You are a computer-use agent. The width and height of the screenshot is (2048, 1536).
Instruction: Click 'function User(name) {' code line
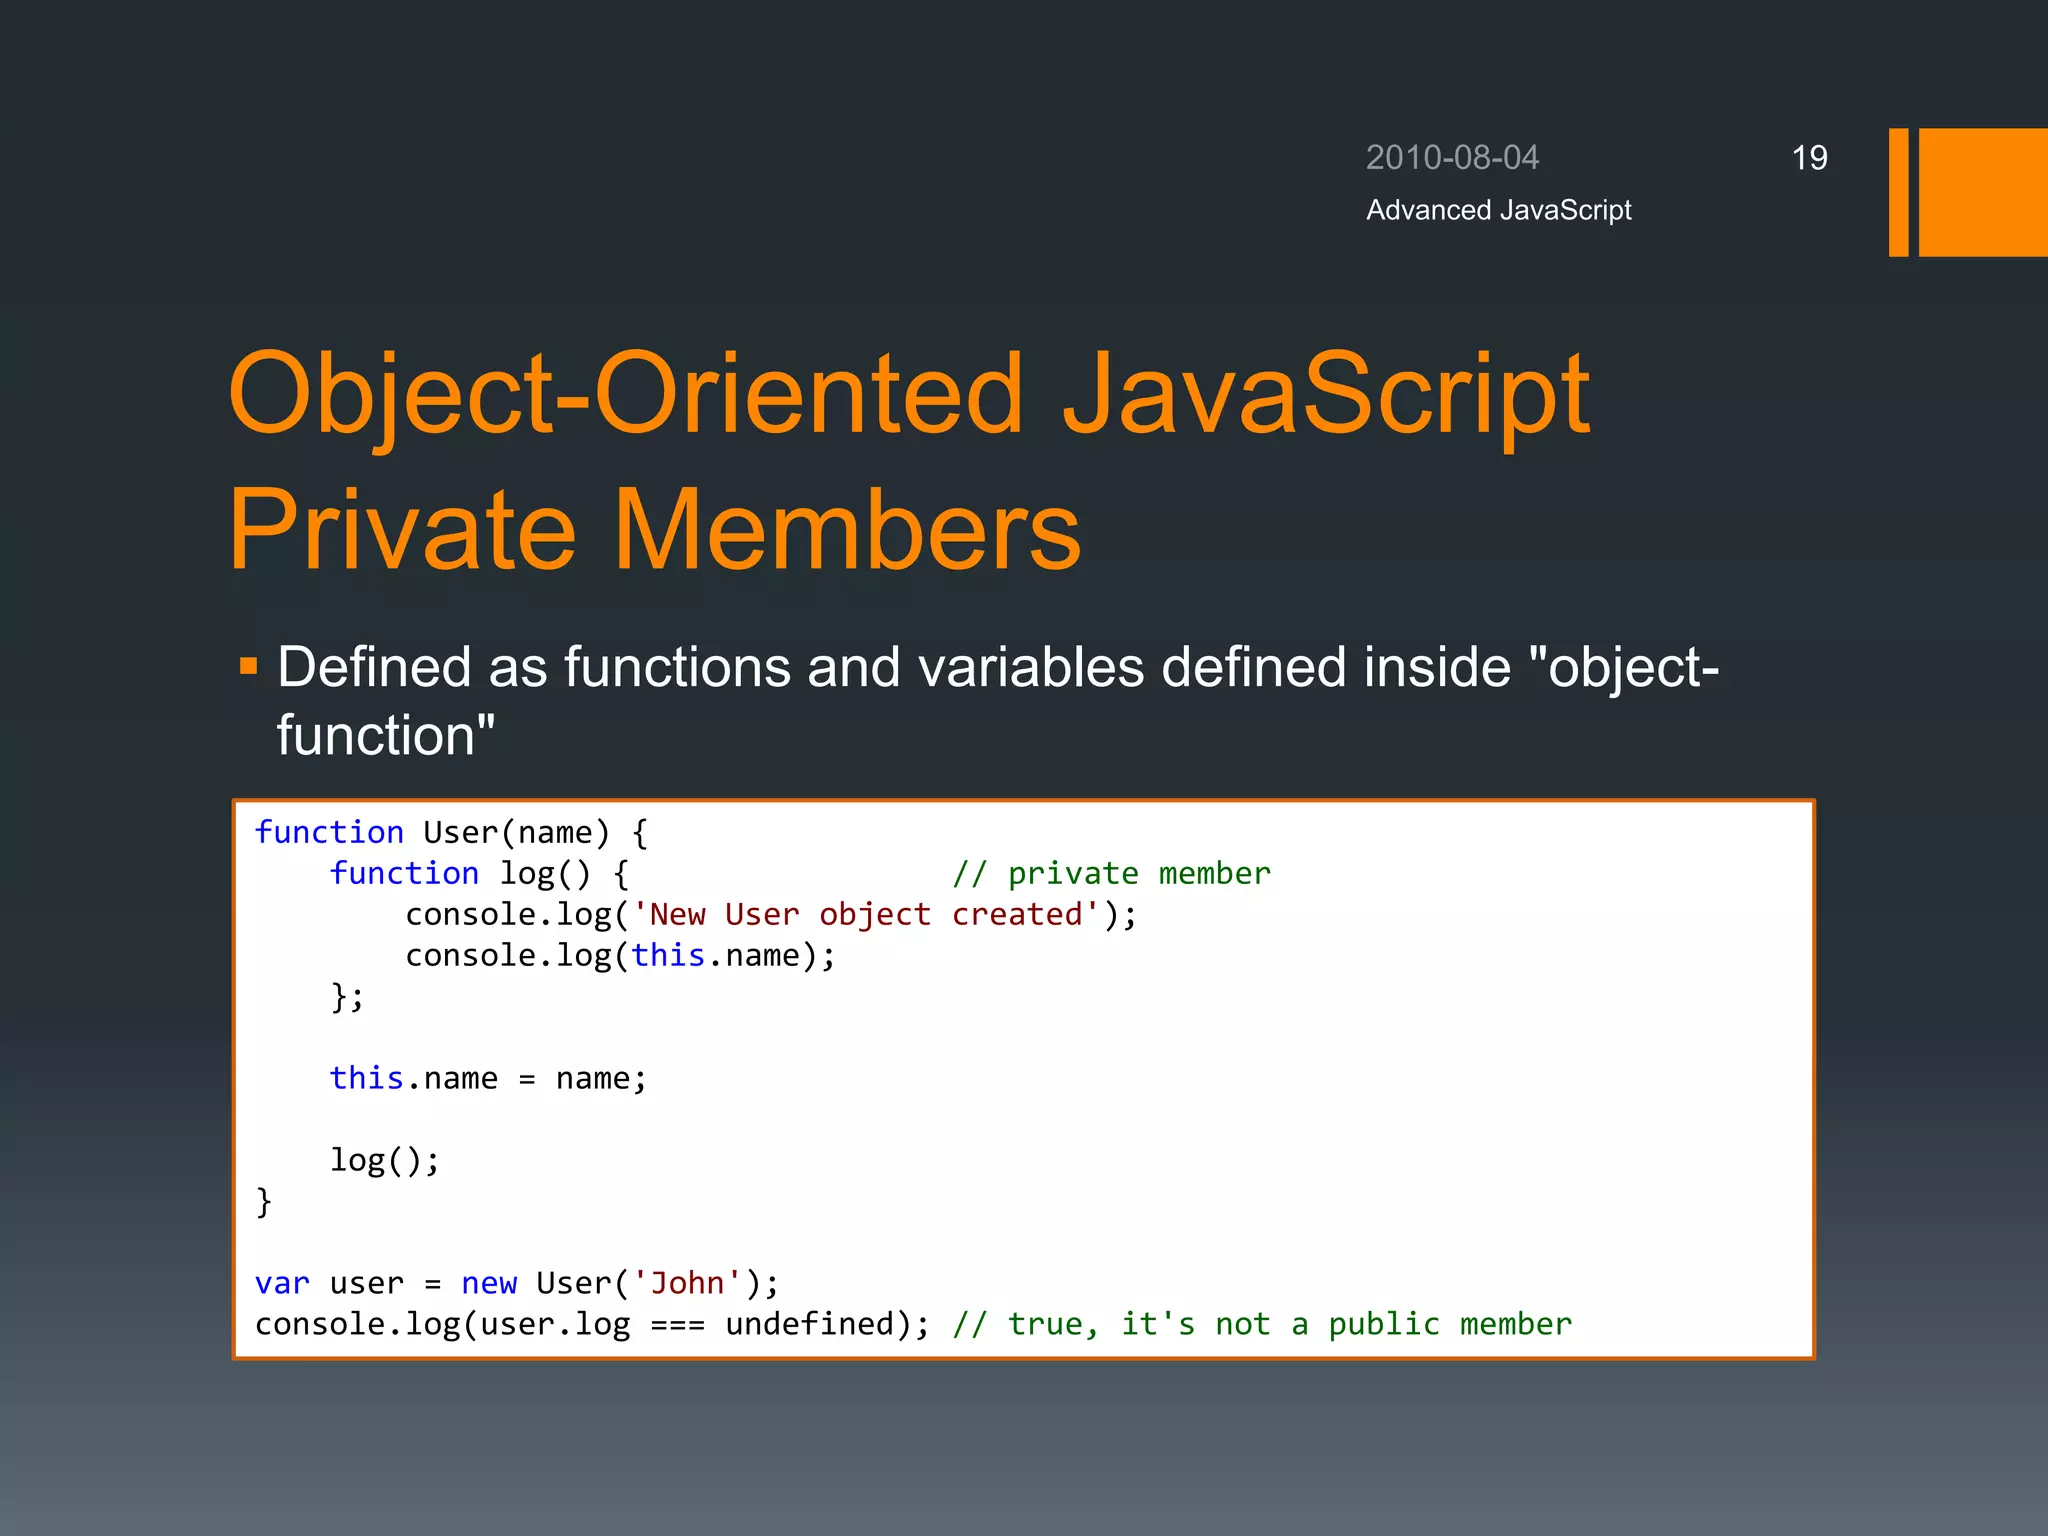point(451,832)
